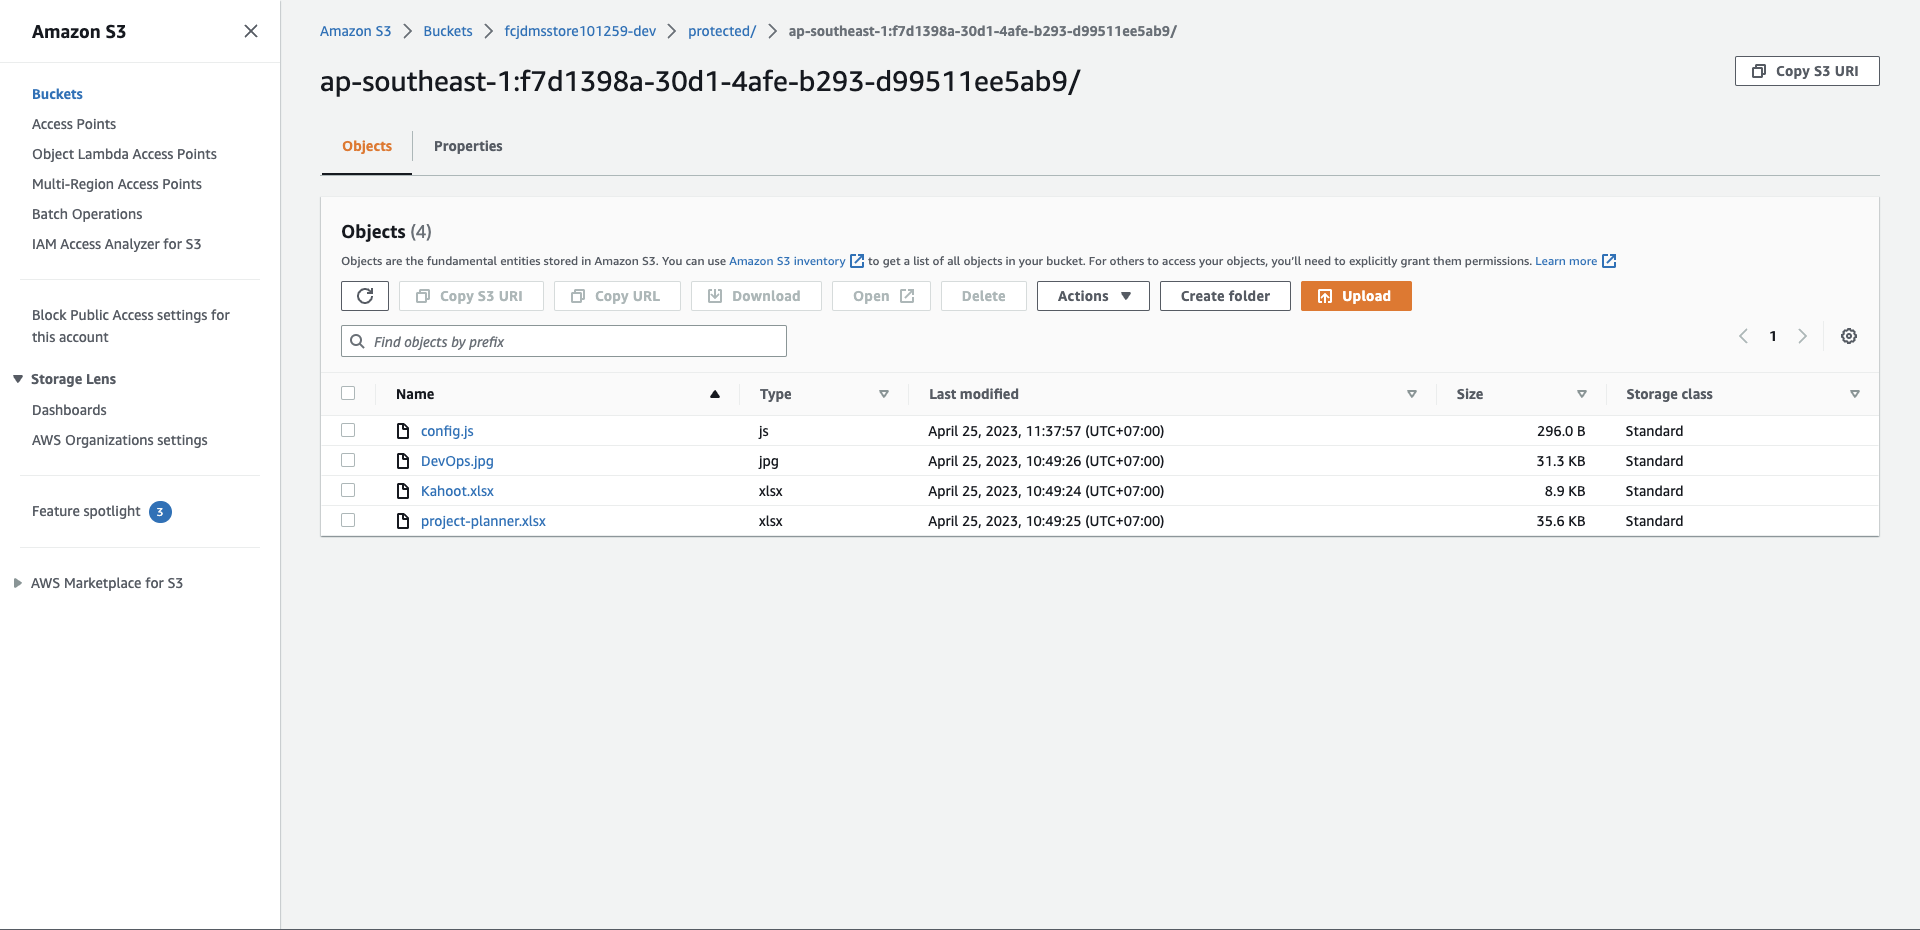Viewport: 1920px width, 930px height.
Task: Sort by Storage class column arrow
Action: (1855, 394)
